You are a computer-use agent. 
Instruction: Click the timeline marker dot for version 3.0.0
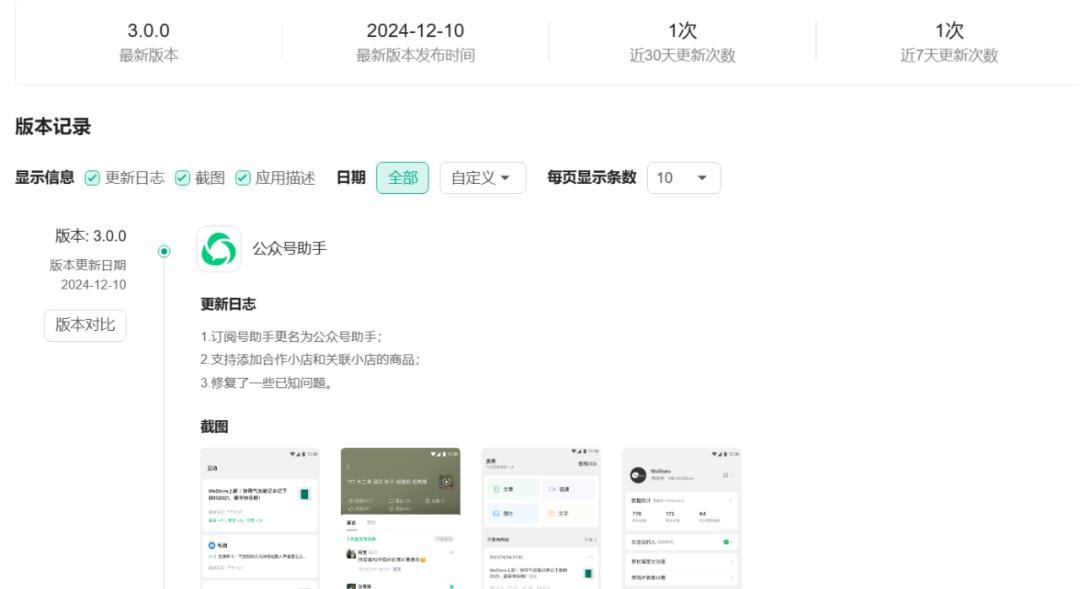[164, 251]
